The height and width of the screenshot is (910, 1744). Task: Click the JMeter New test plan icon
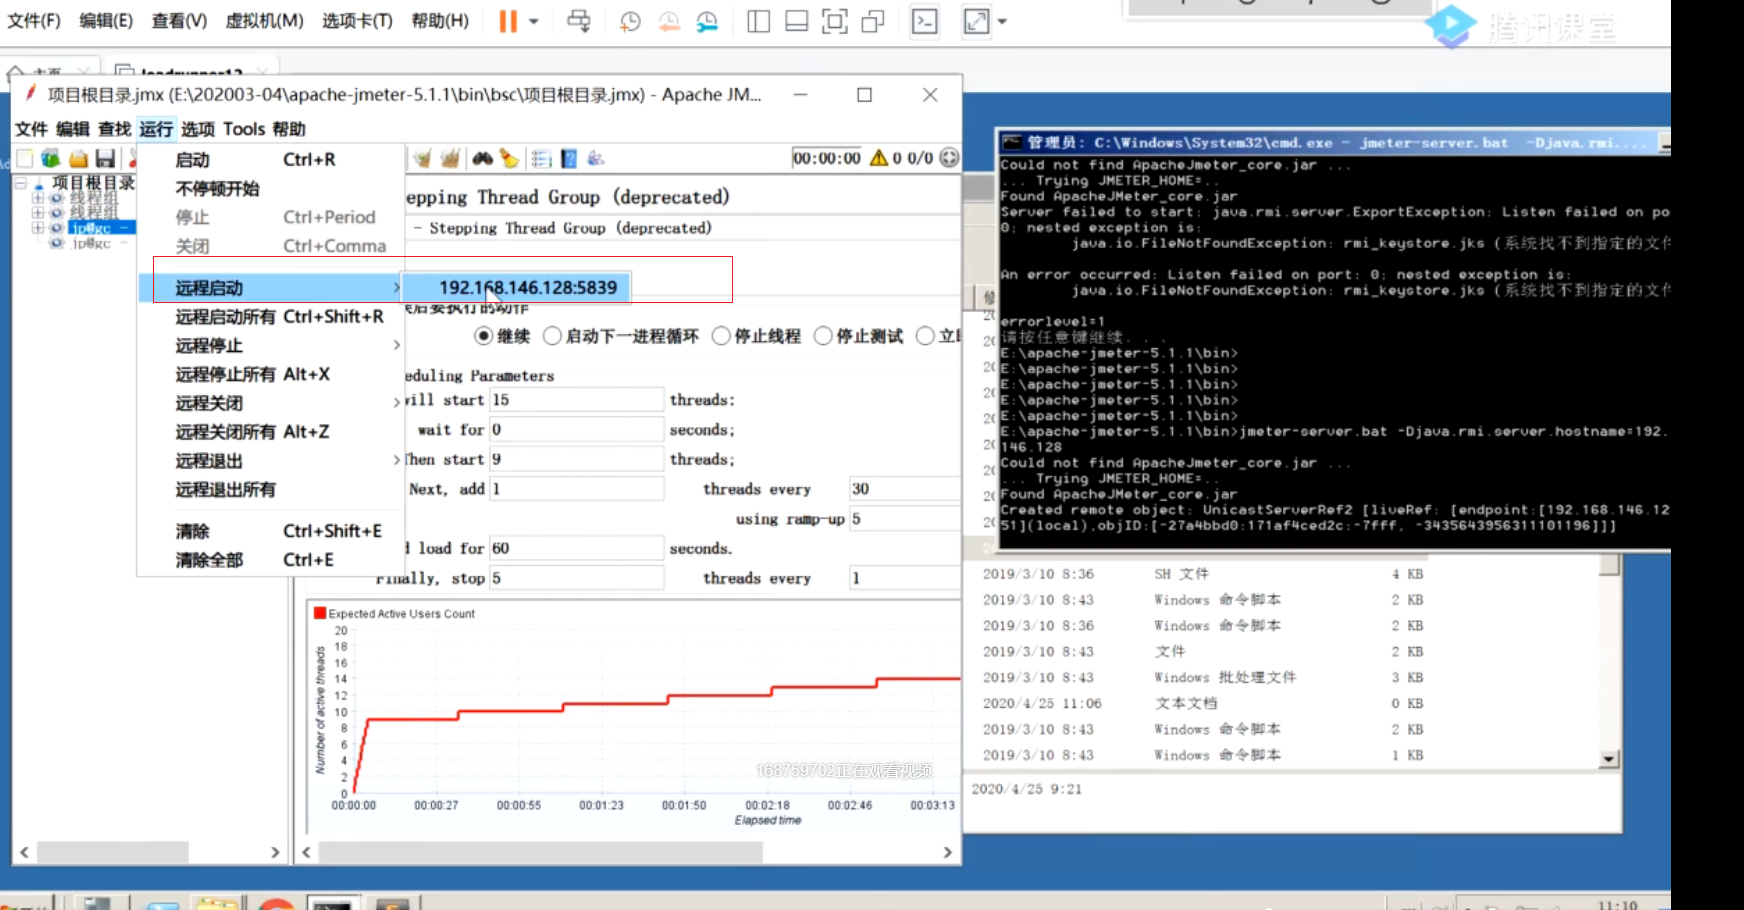coord(25,158)
